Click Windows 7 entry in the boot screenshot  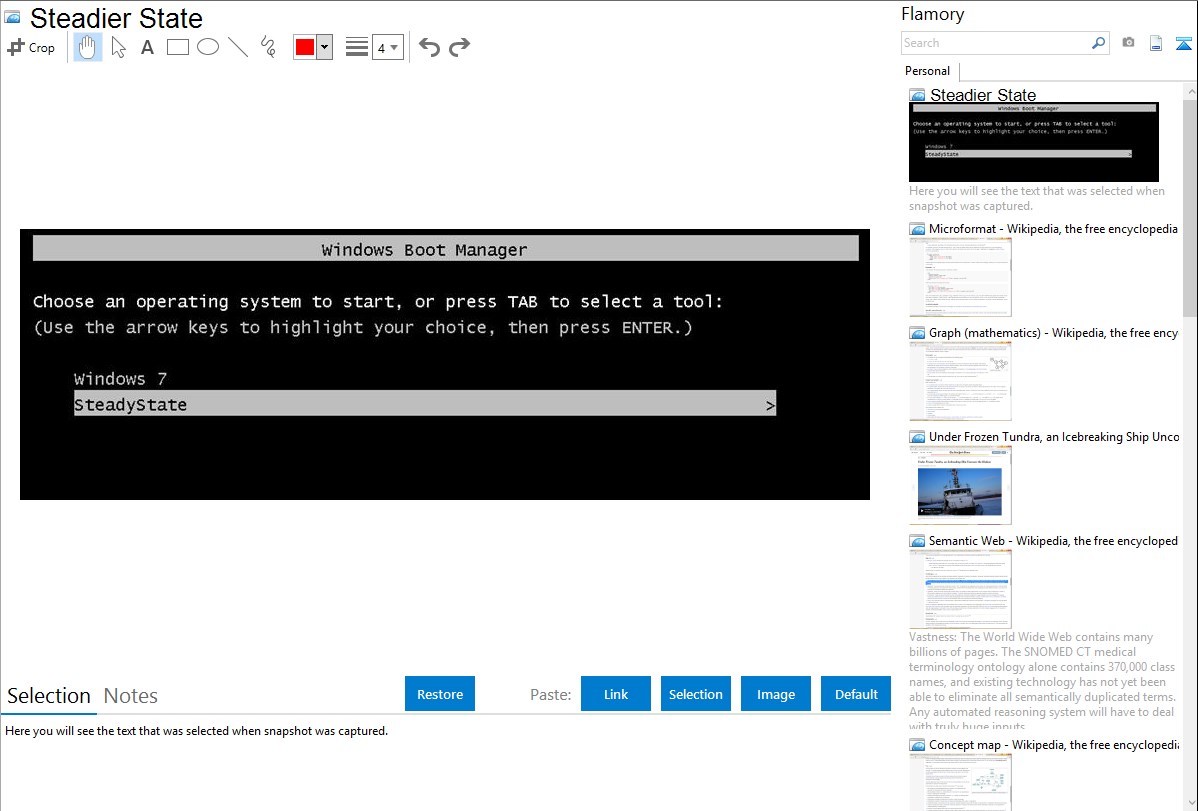click(x=120, y=378)
